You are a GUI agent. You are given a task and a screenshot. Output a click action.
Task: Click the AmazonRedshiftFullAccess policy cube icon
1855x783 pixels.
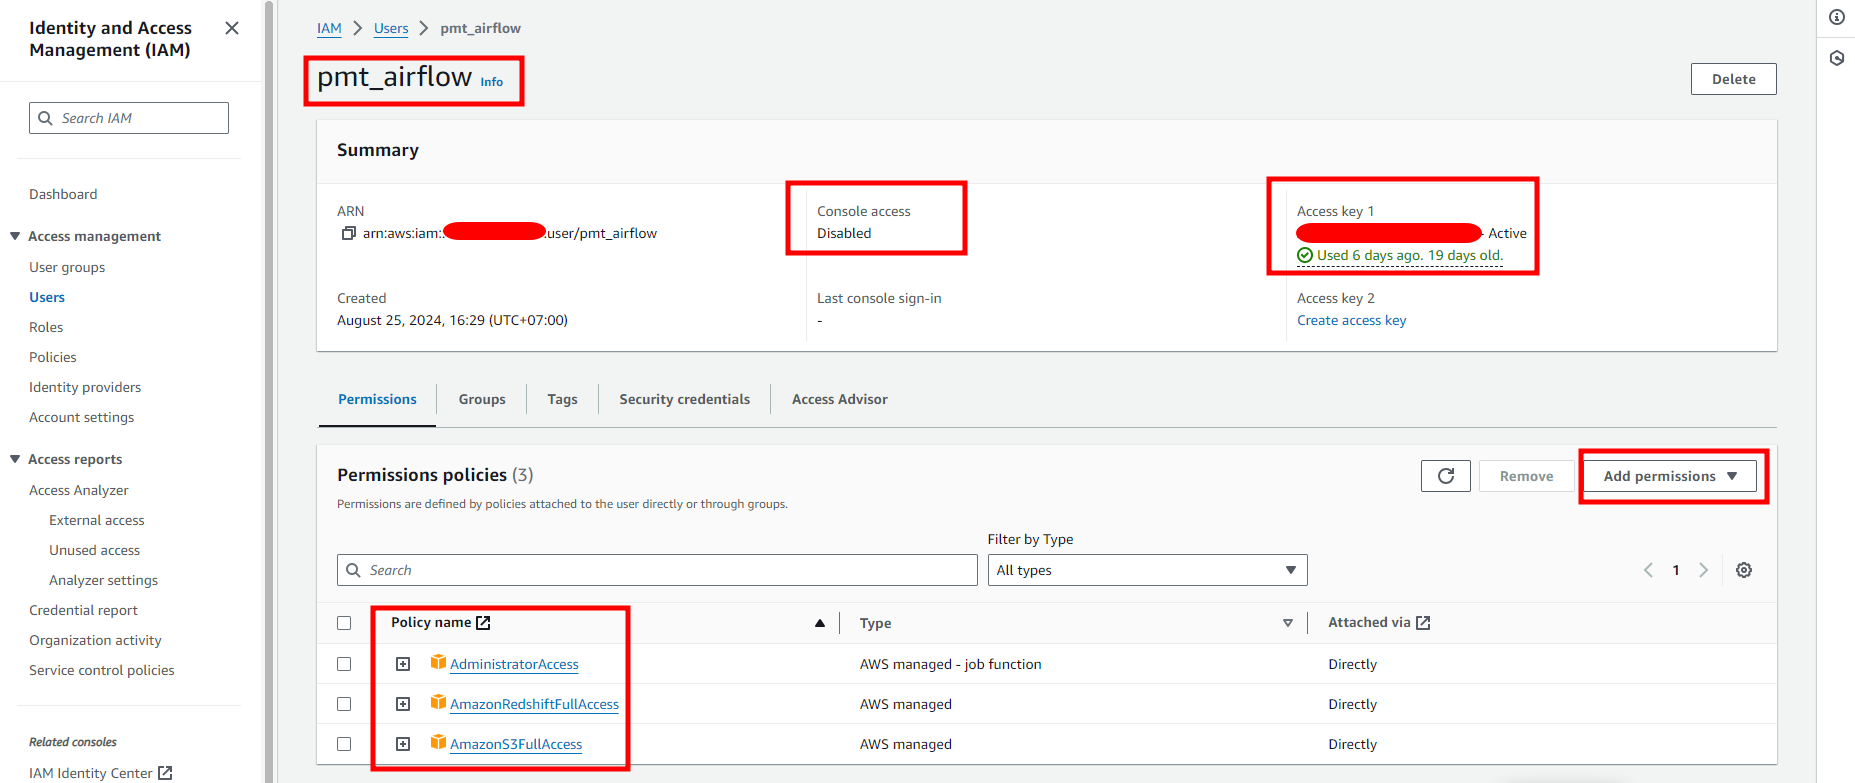pos(438,702)
